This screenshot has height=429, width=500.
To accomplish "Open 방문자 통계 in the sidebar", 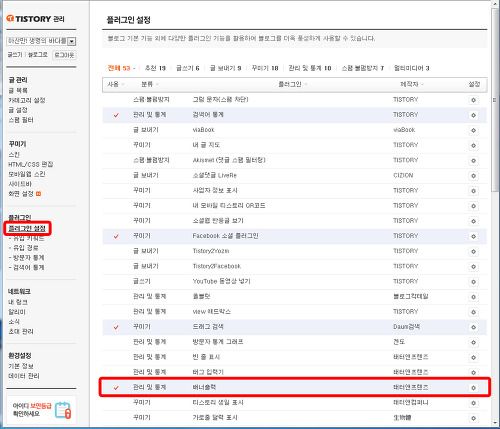I will 28,258.
